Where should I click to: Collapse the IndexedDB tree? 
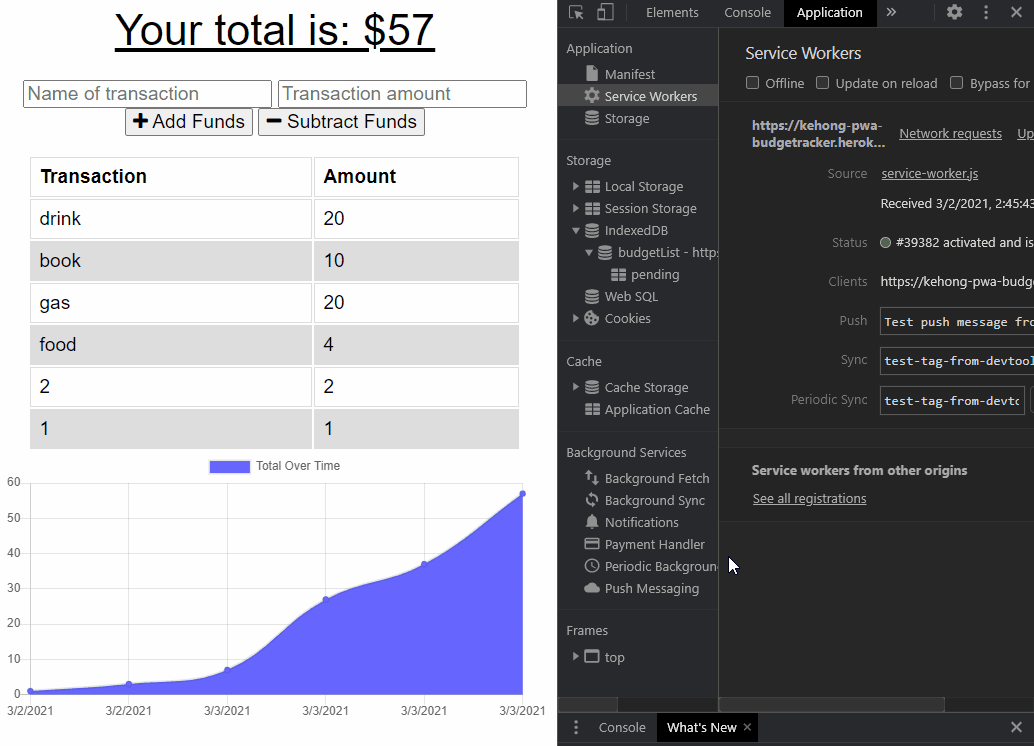pos(575,230)
